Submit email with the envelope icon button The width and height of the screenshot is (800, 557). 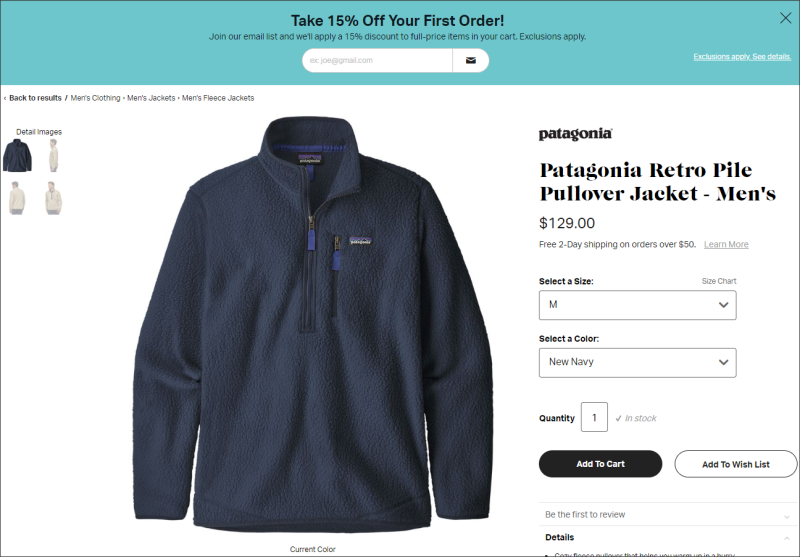[470, 60]
